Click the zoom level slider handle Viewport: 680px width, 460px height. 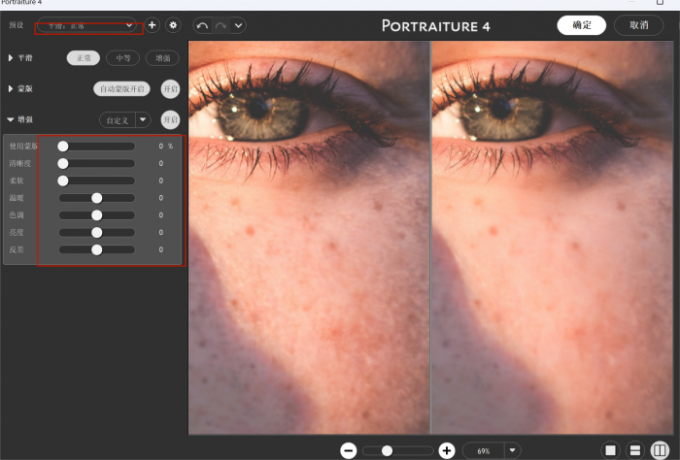pyautogui.click(x=387, y=451)
